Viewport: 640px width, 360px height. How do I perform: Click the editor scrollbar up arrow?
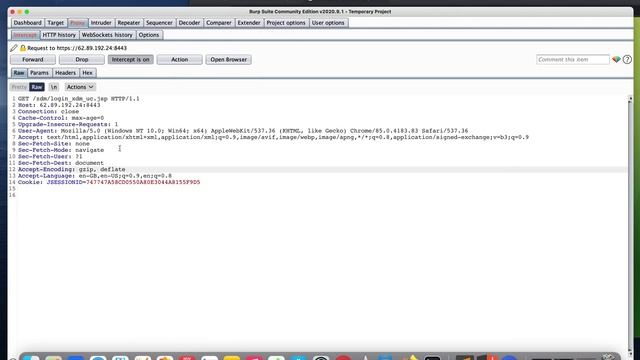(630, 98)
